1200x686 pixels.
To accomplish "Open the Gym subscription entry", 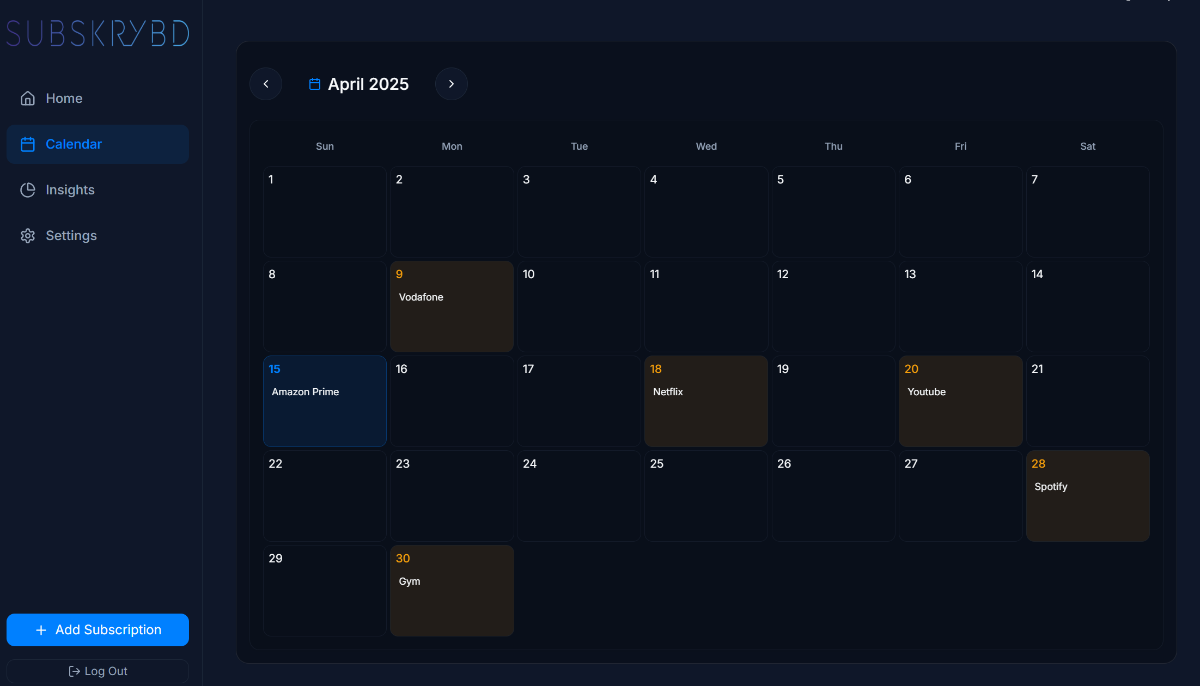I will [x=409, y=581].
